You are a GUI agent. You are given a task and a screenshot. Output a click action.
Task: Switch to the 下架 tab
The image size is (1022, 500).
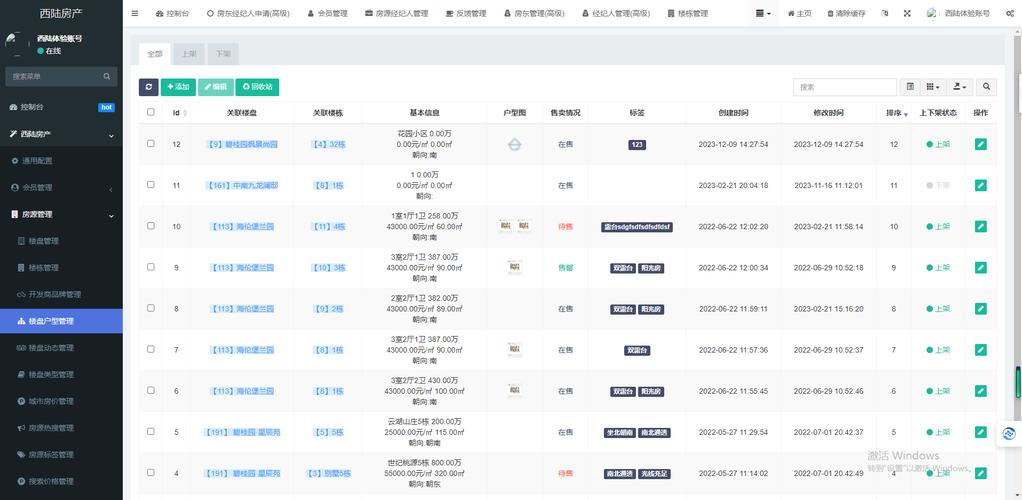223,54
